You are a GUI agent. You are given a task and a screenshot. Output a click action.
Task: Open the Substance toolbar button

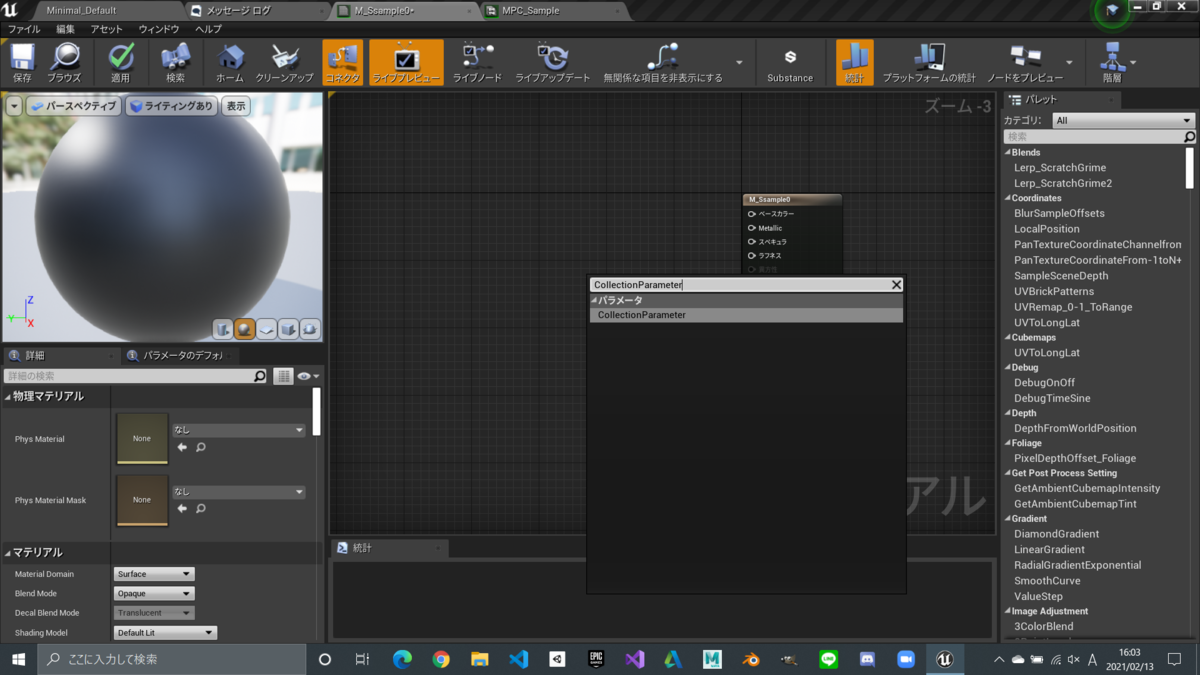click(x=790, y=63)
